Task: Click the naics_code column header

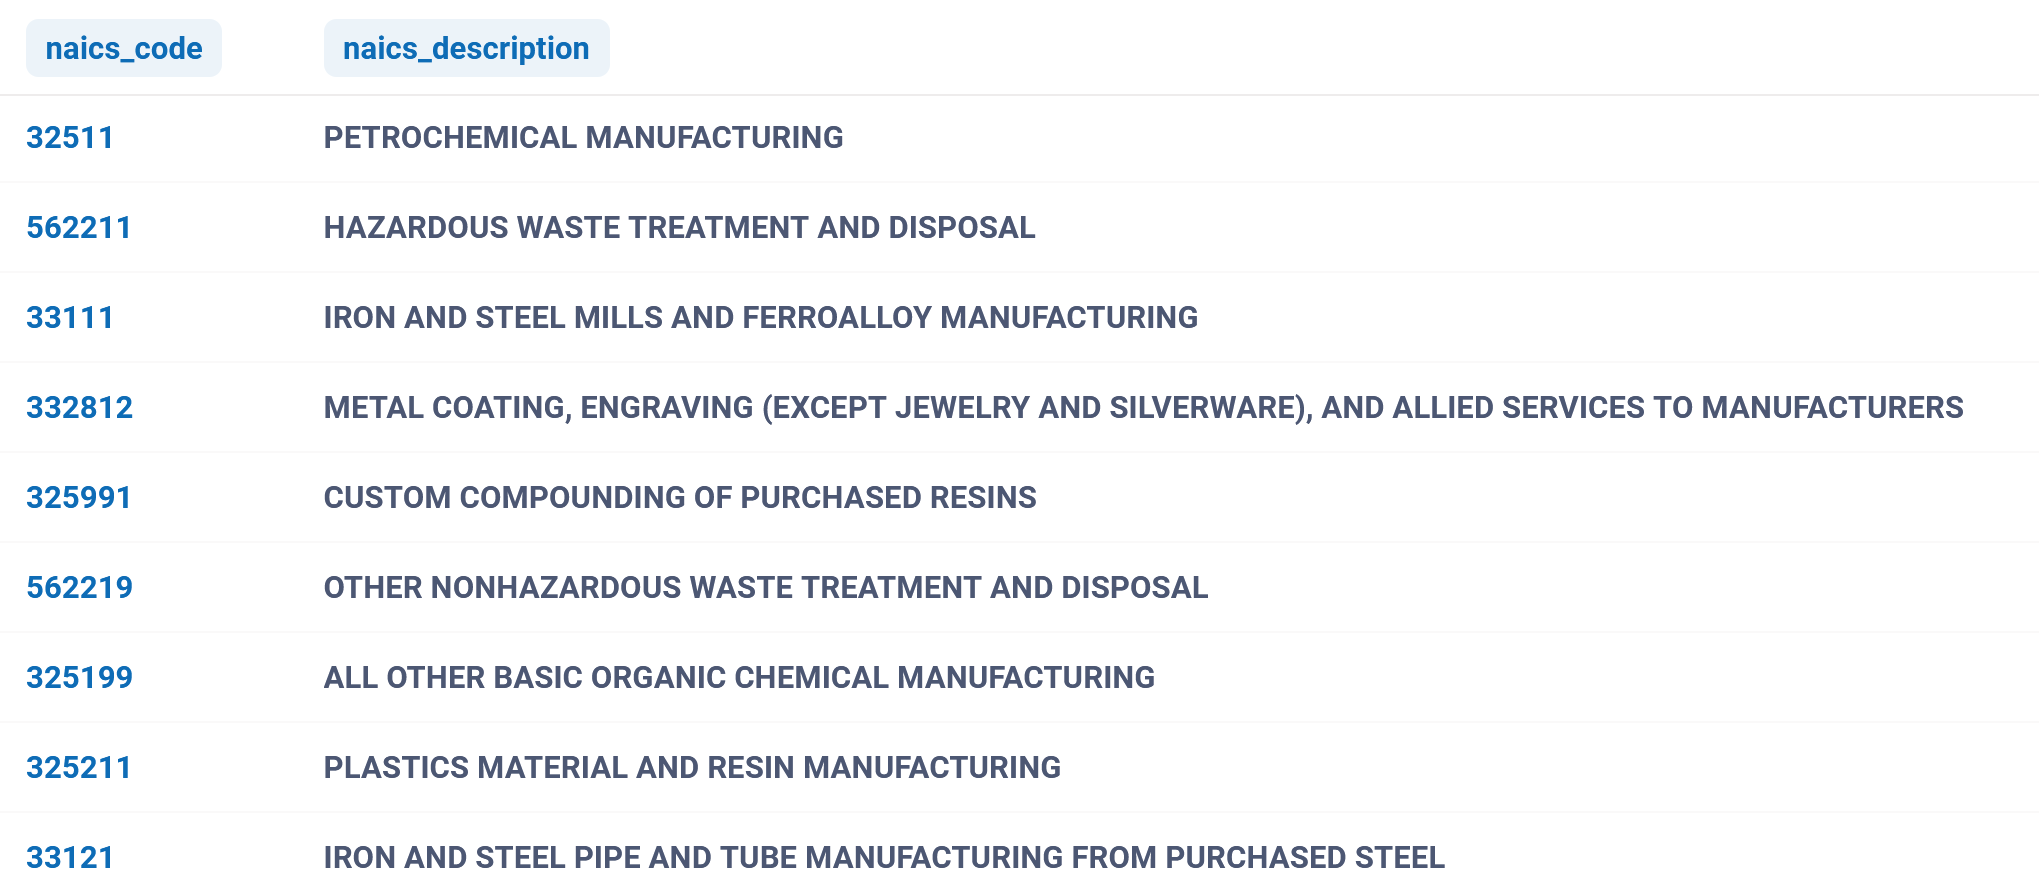Action: tap(124, 48)
